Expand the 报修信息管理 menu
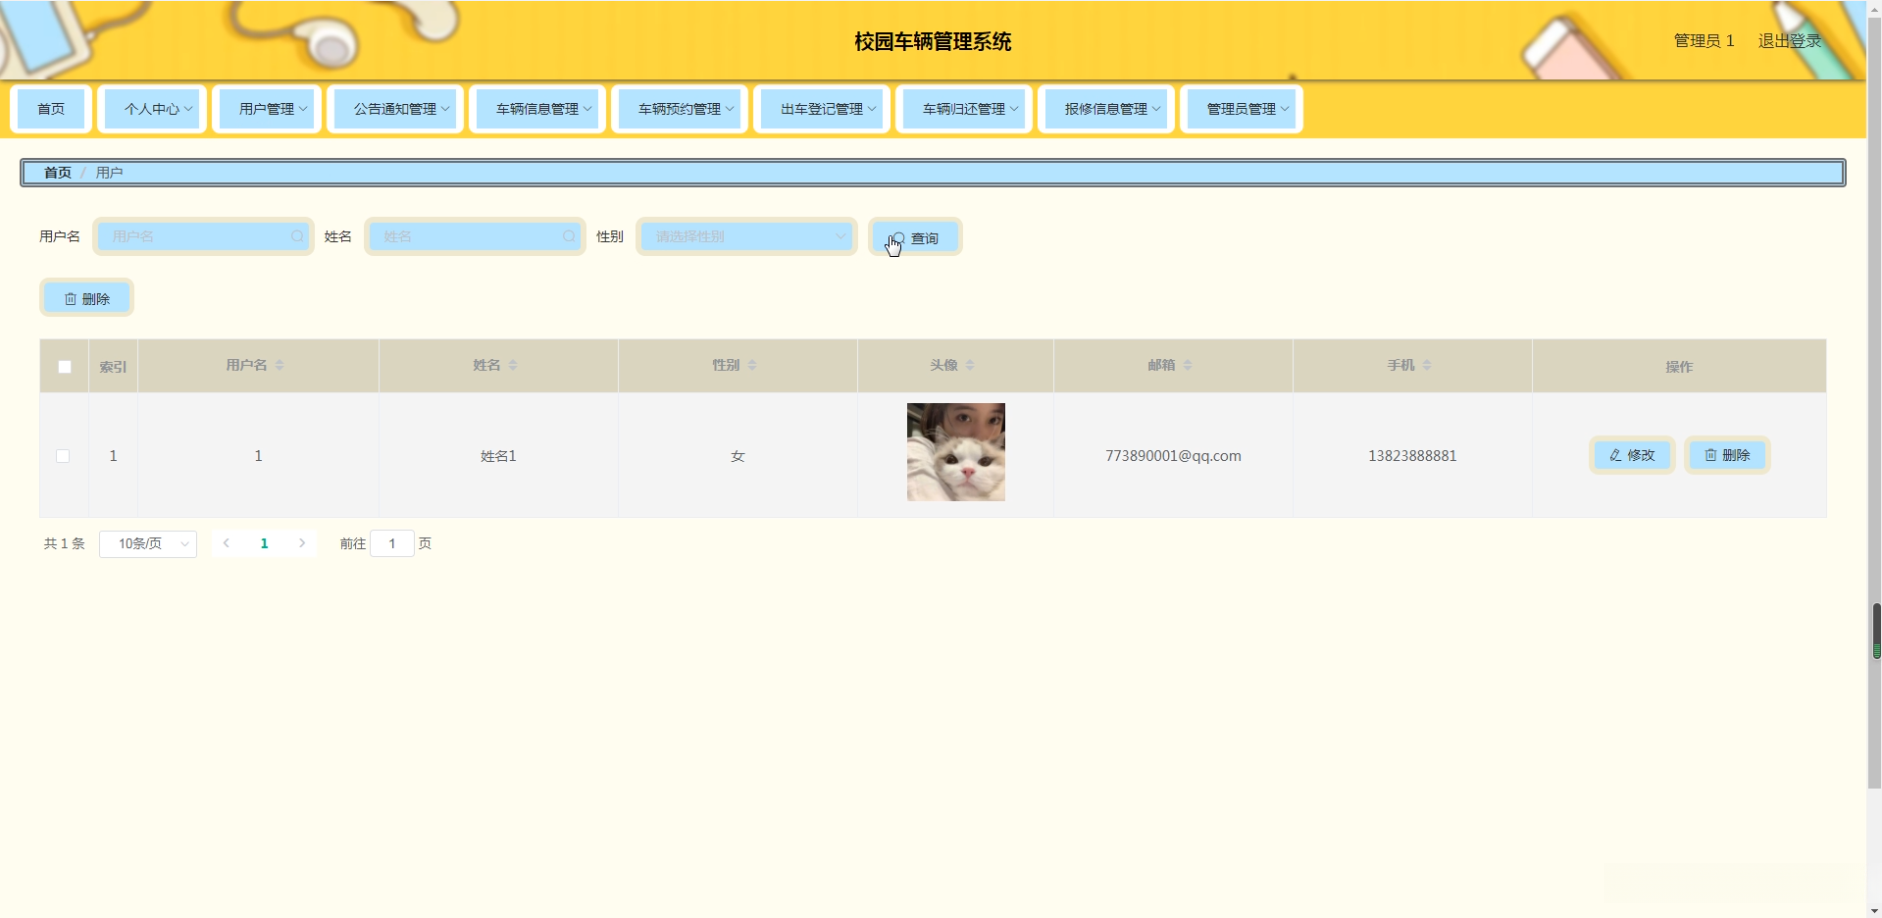The height and width of the screenshot is (918, 1882). tap(1106, 109)
